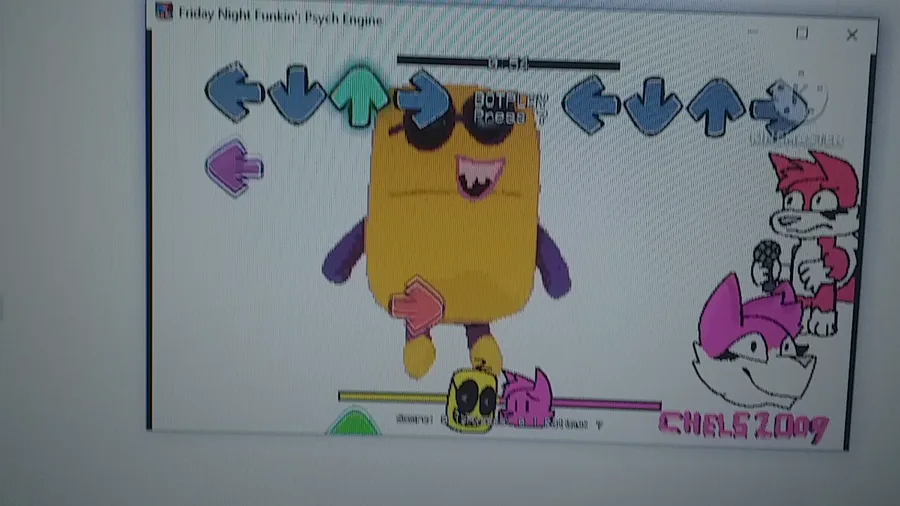Viewport: 900px width, 506px height.
Task: Click the song time progress bar
Action: click(508, 63)
